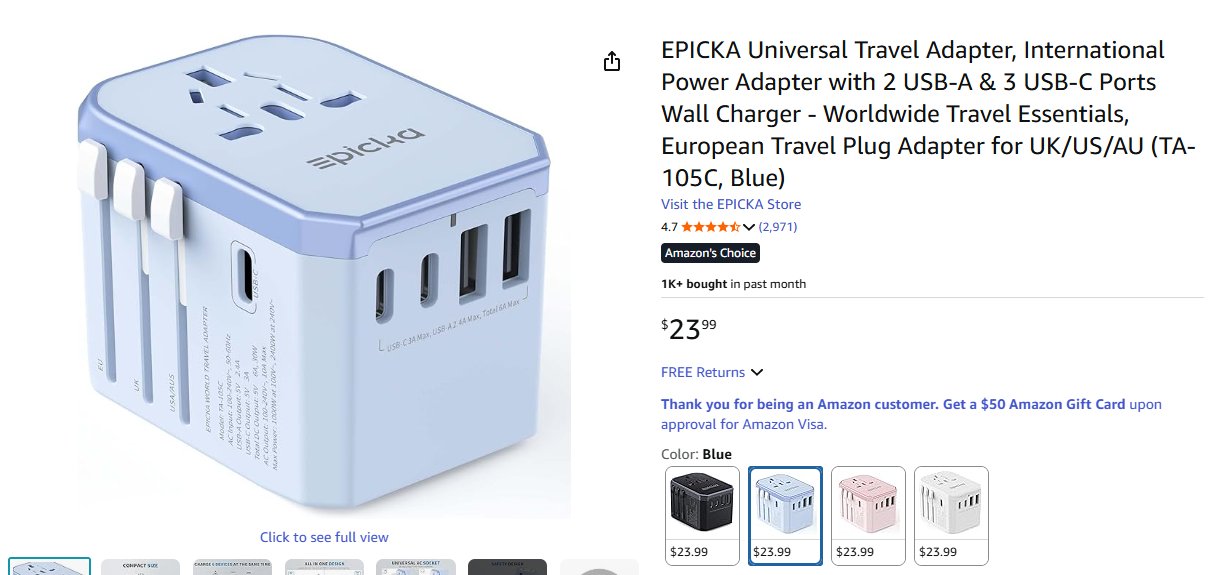
Task: Click the orange star rating icons
Action: pyautogui.click(x=711, y=227)
